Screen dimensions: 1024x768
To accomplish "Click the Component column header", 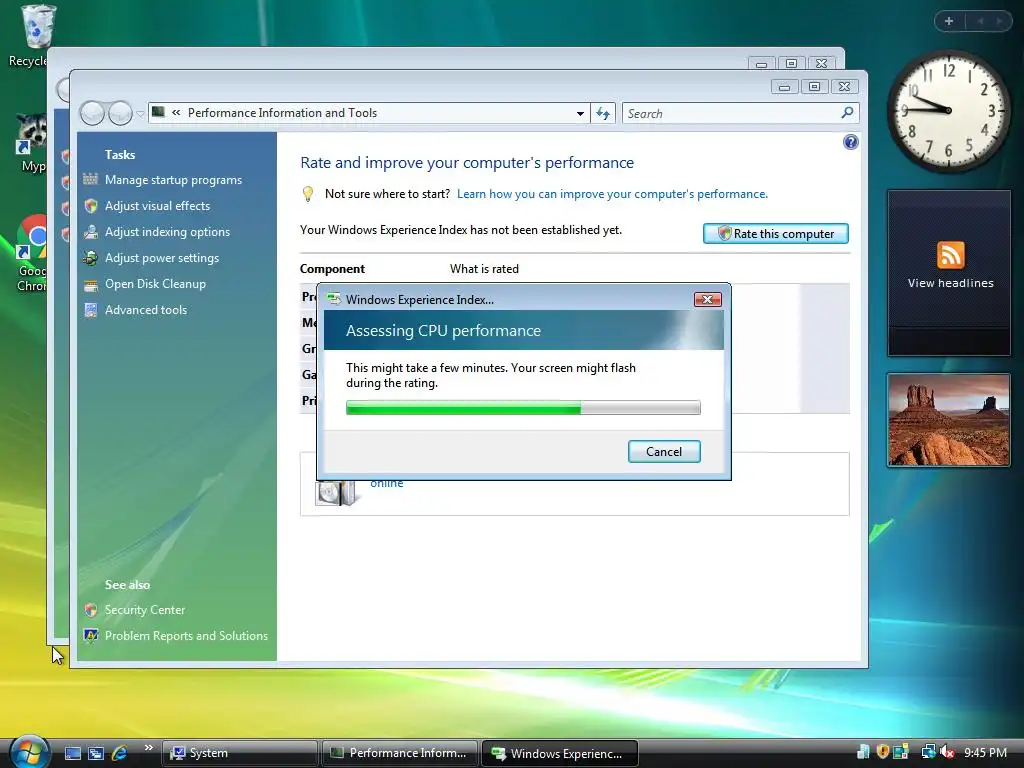I will tap(332, 269).
